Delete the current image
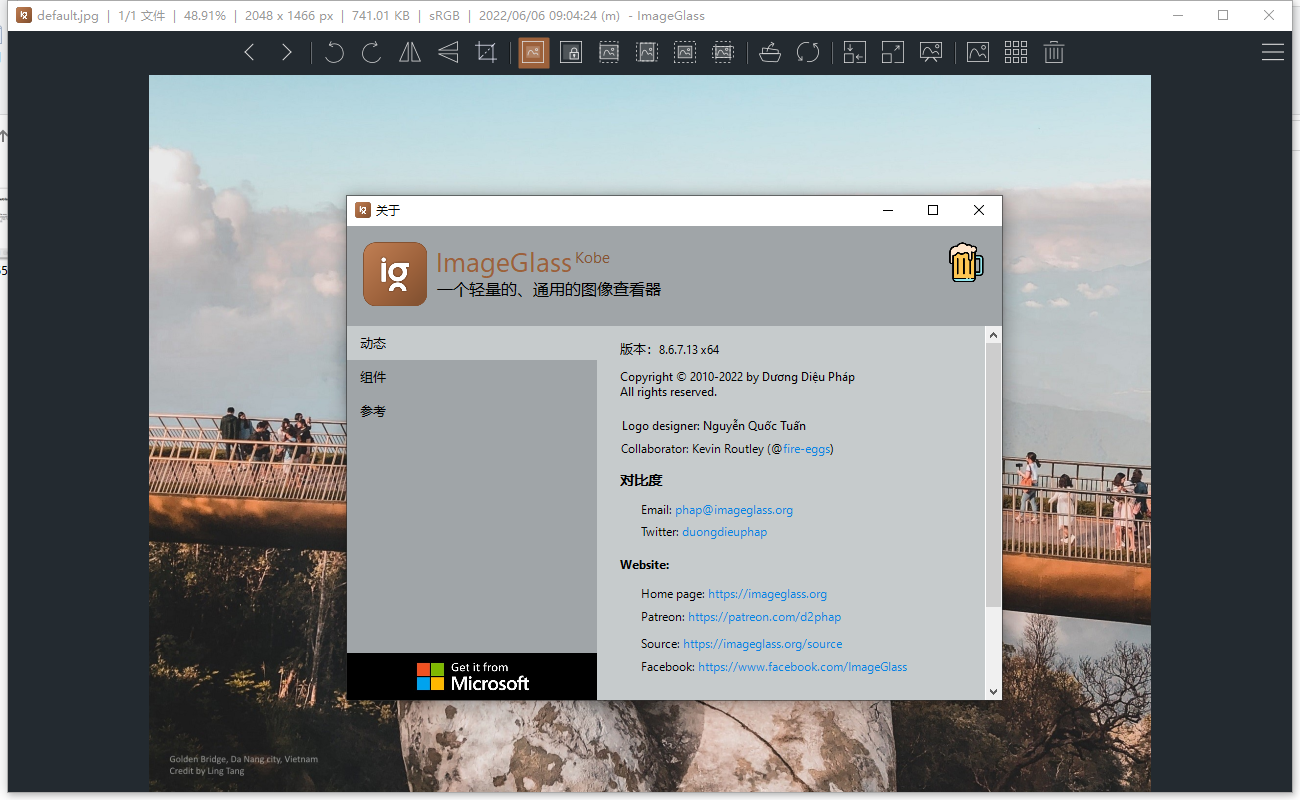1300x800 pixels. click(1053, 52)
